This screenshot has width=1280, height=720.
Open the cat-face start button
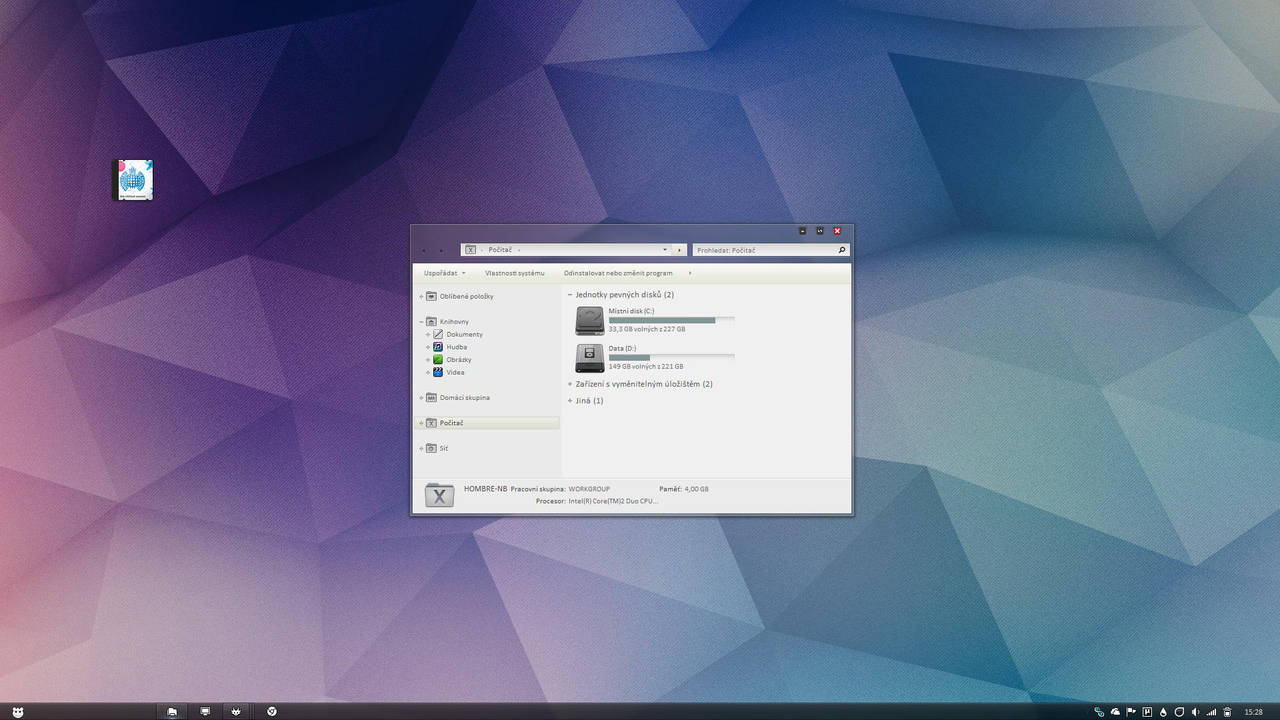[17, 712]
